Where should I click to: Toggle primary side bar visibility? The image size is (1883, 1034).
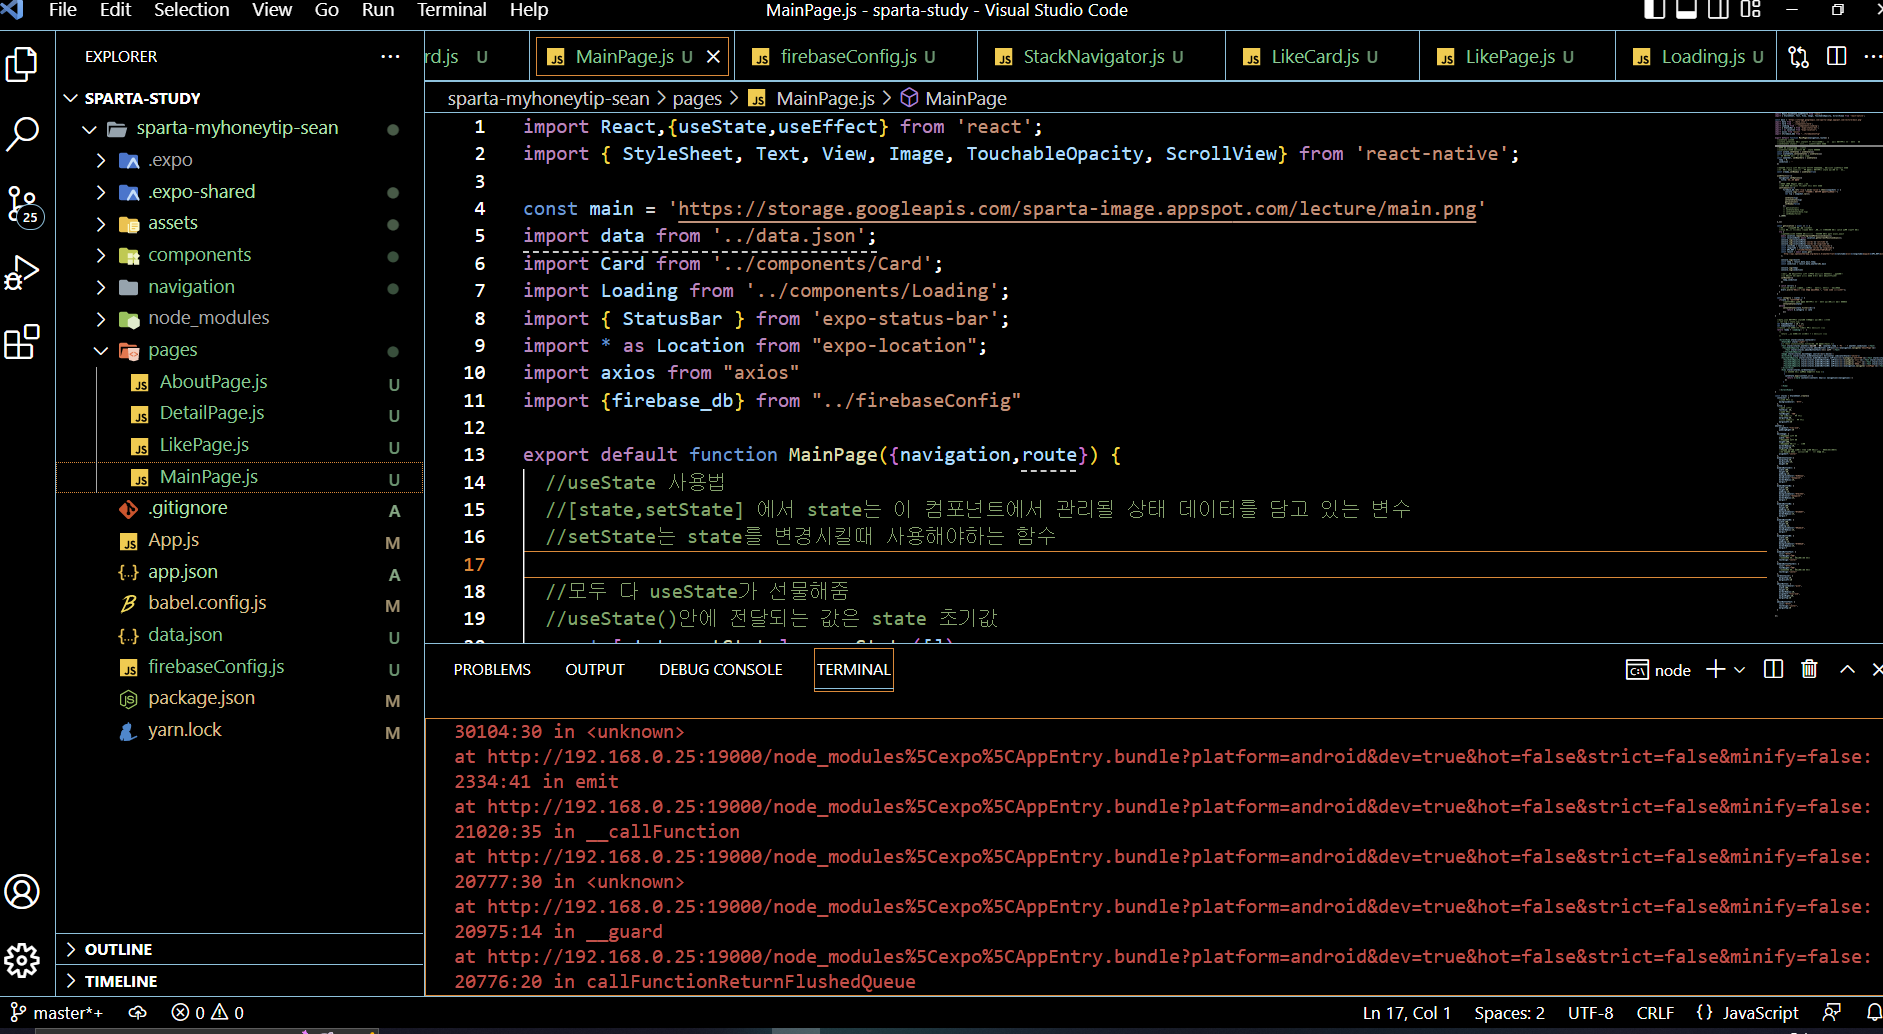pos(1655,10)
